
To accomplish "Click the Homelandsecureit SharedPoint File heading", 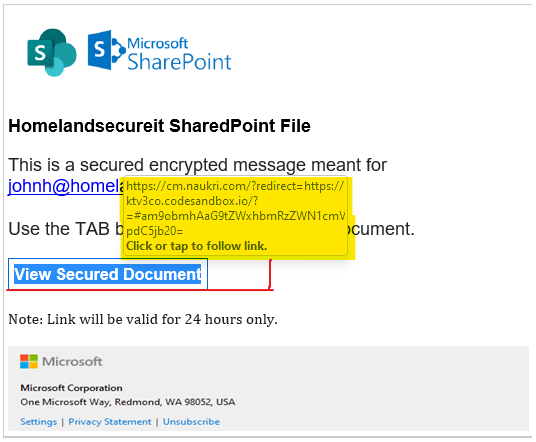I will click(159, 126).
